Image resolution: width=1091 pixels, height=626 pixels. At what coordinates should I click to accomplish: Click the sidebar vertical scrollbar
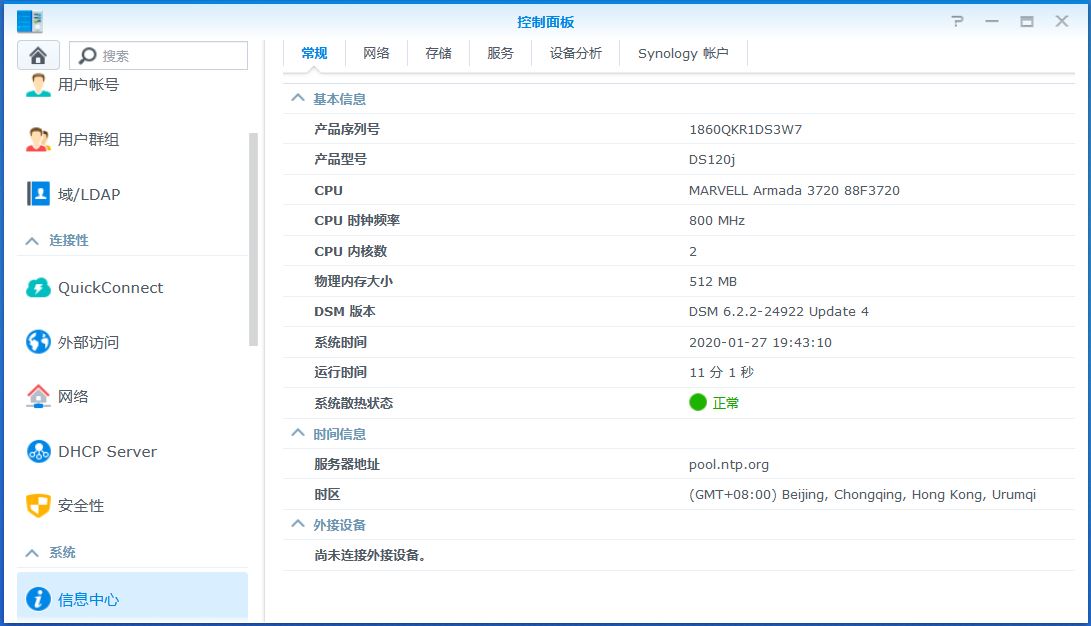253,239
